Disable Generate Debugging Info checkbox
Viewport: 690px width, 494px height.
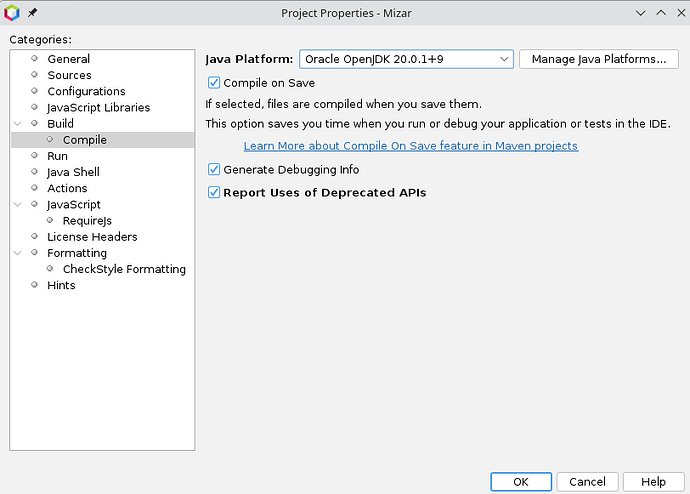click(x=214, y=169)
